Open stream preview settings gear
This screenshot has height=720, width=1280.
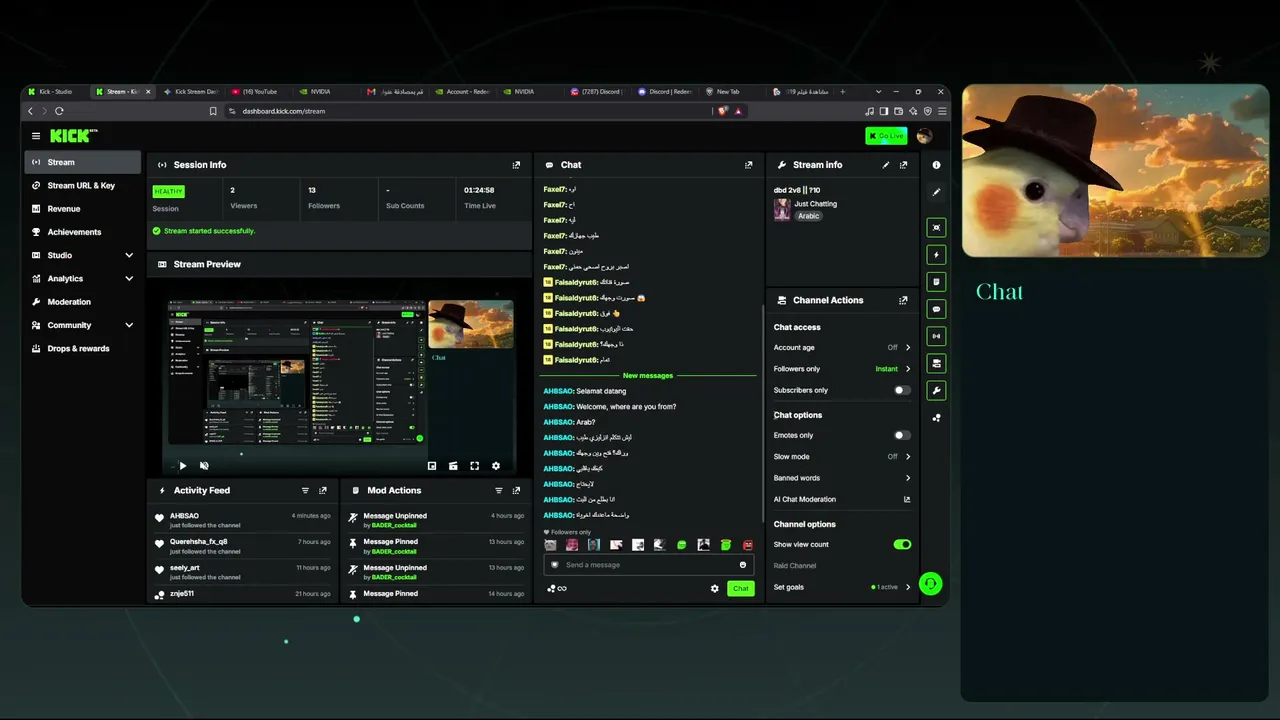495,466
